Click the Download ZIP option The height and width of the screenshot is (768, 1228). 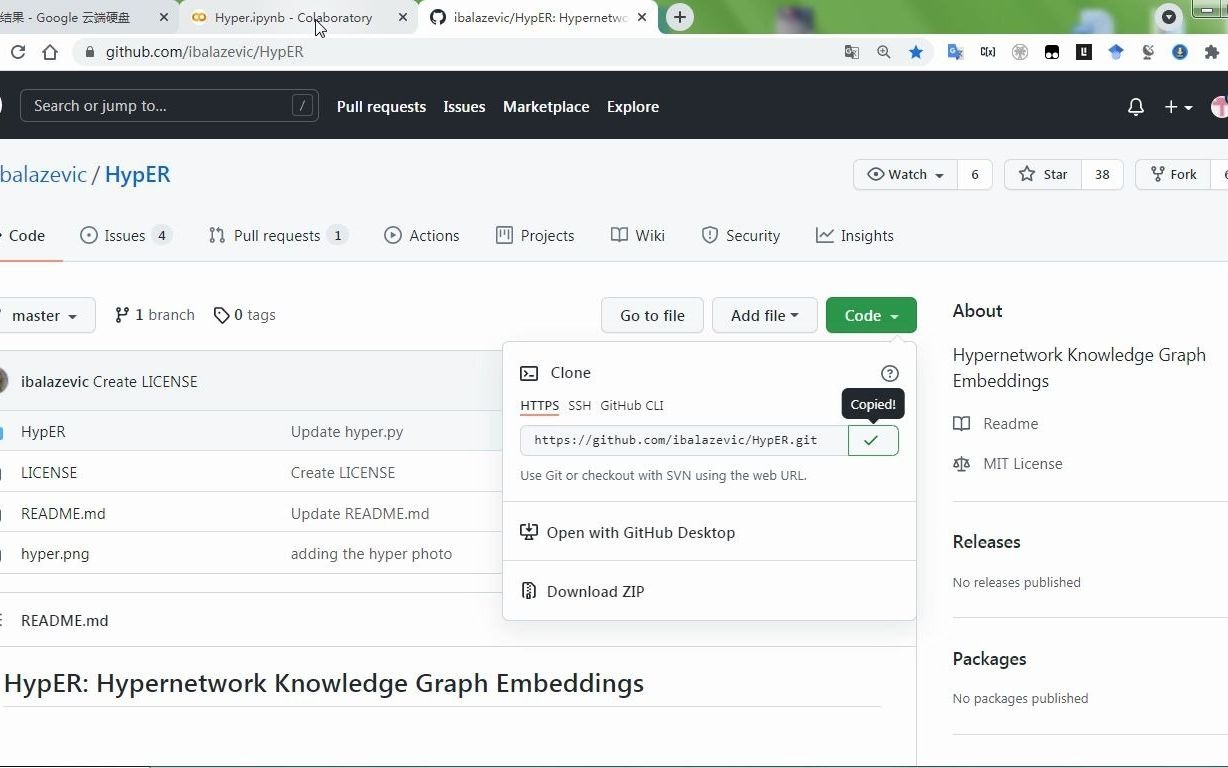(595, 591)
